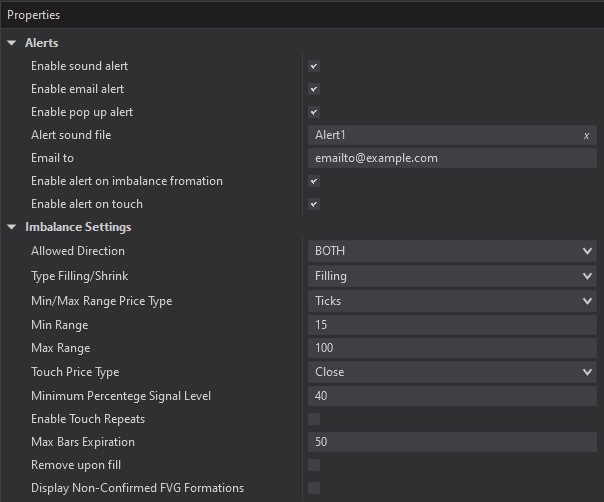Open Min/Max Range Price Type dropdown

click(452, 301)
